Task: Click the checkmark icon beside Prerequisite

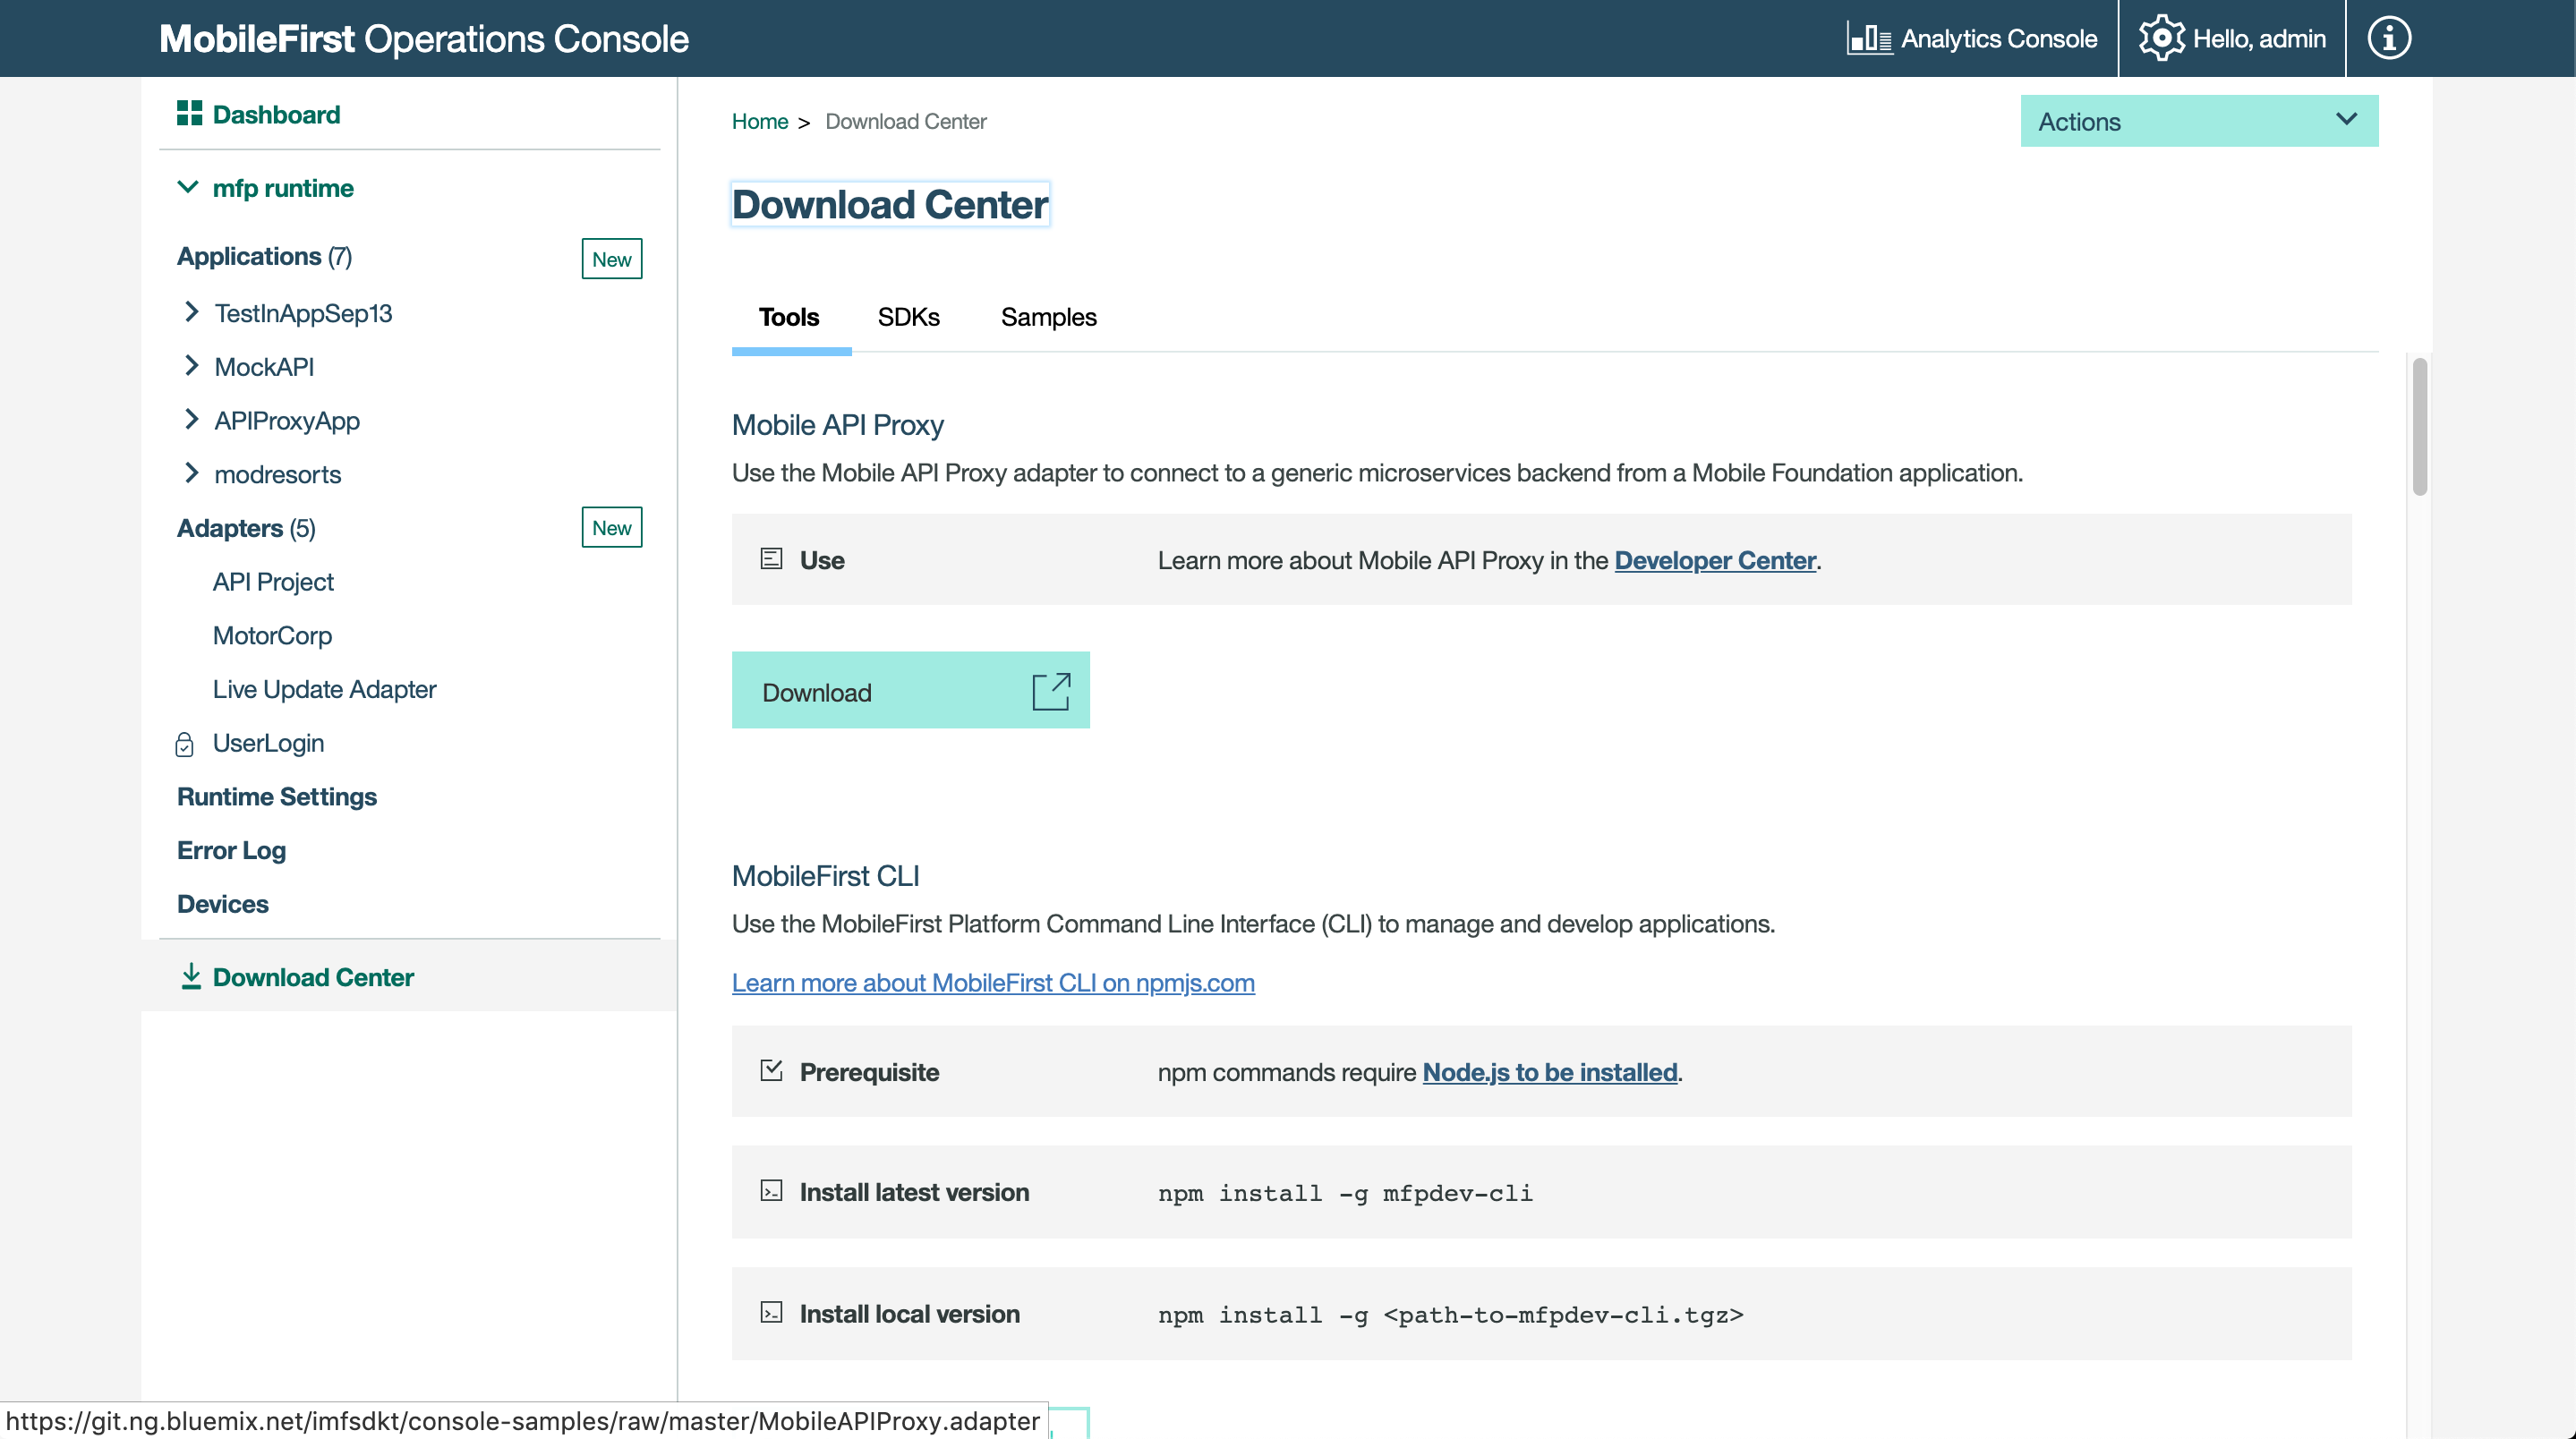Action: click(771, 1070)
